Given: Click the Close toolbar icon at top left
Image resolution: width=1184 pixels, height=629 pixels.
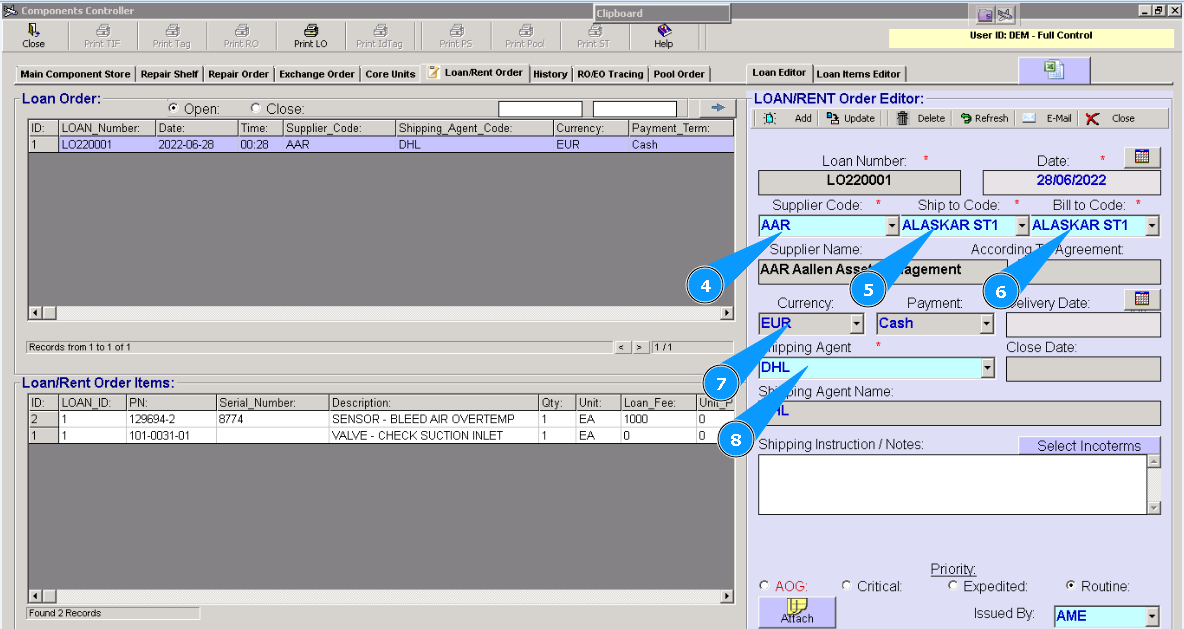Looking at the screenshot, I should (33, 35).
